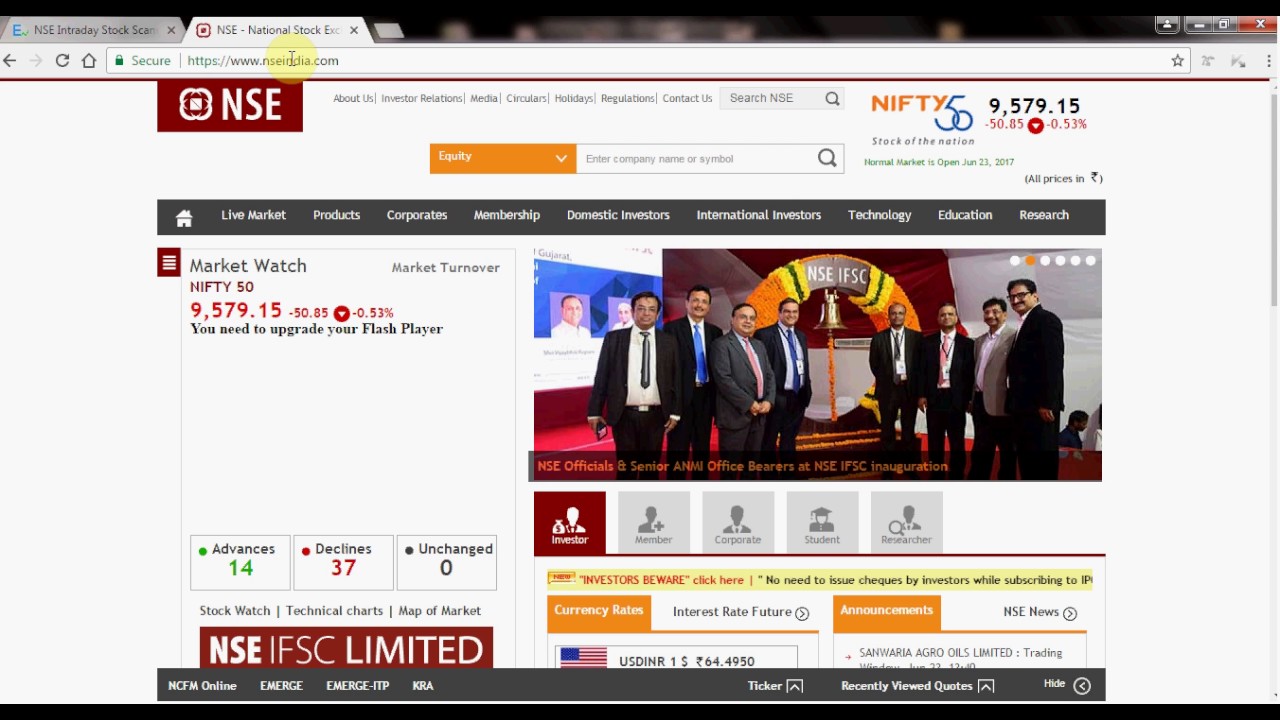Viewport: 1280px width, 720px height.
Task: Open the Investor section icon
Action: coord(570,522)
